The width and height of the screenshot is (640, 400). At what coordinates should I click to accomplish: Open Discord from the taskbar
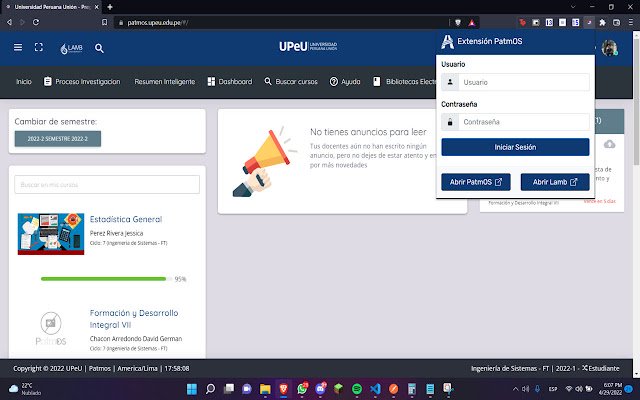(321, 389)
